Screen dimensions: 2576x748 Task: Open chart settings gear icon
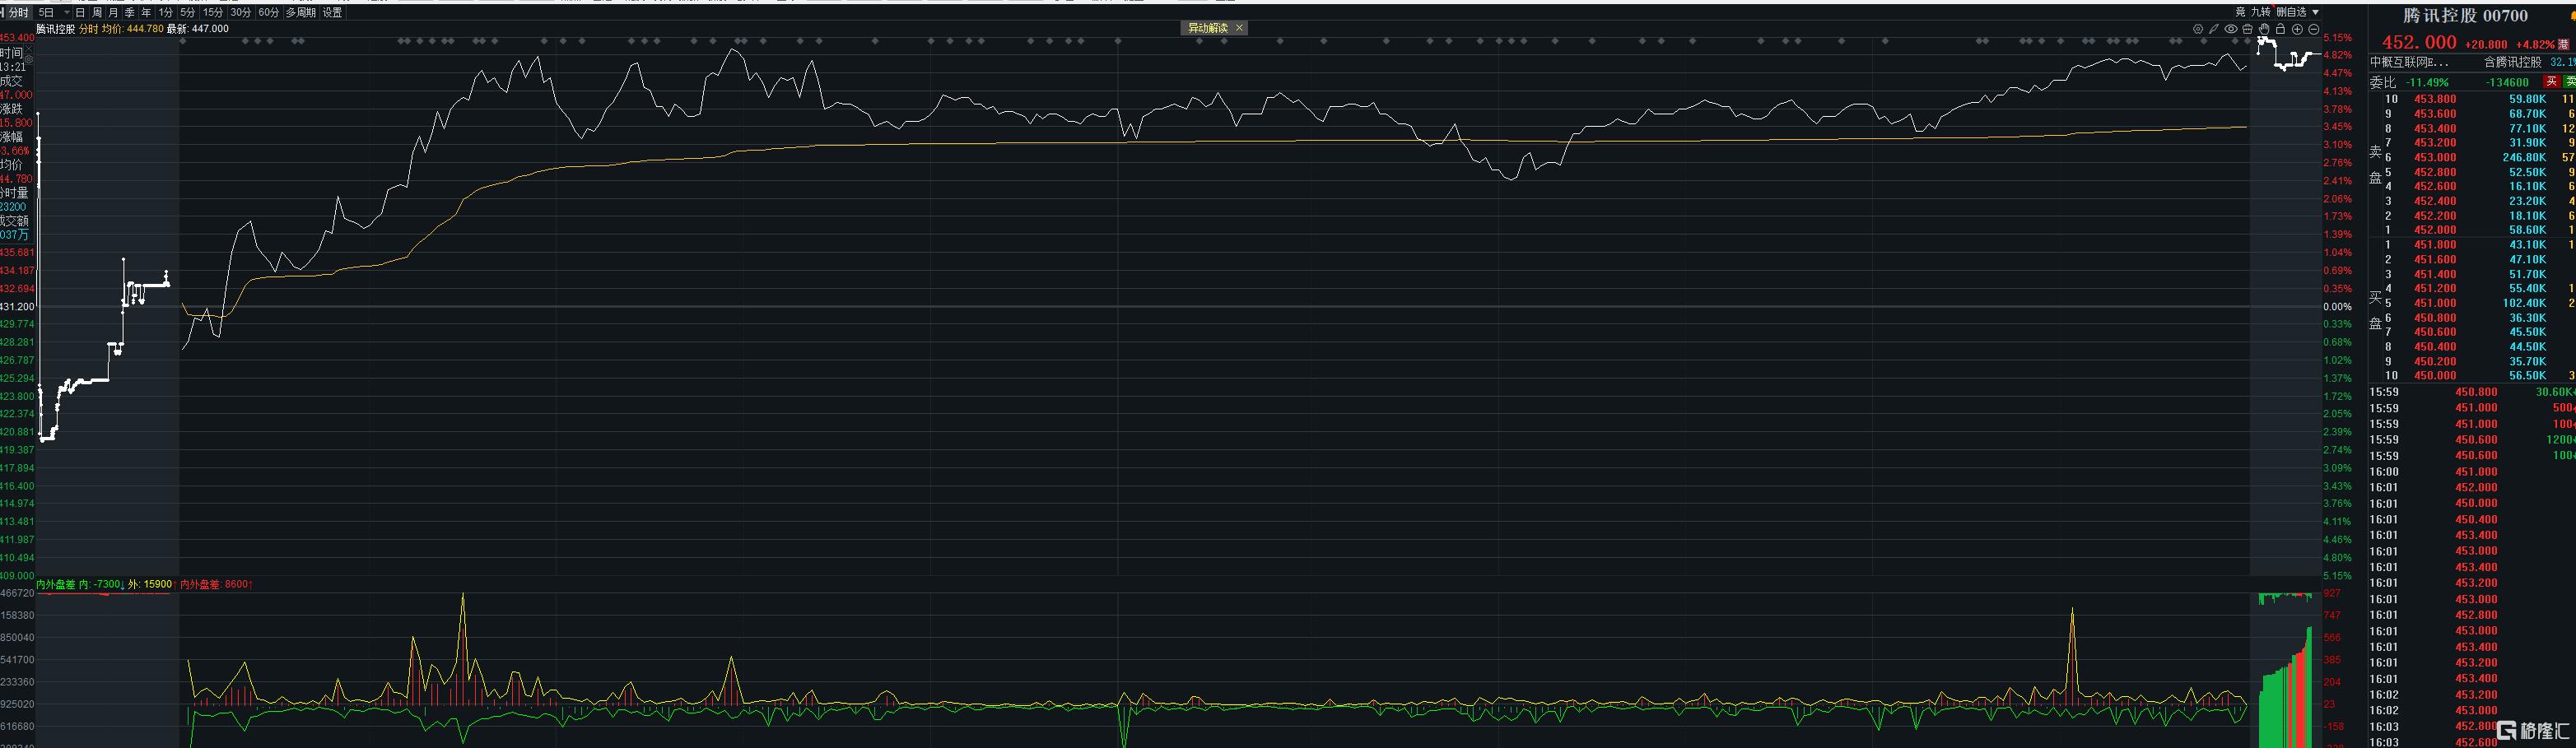[x=2198, y=29]
